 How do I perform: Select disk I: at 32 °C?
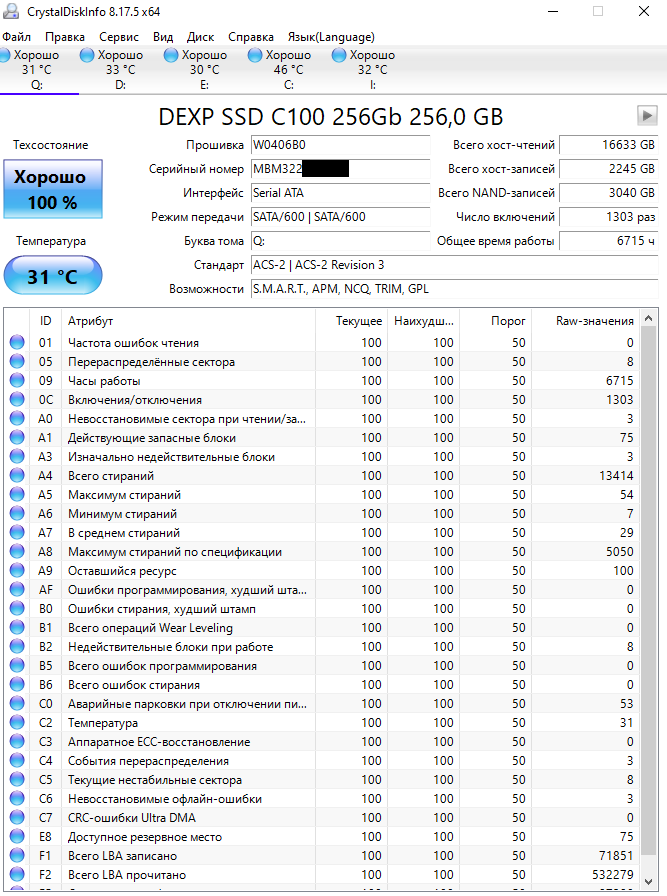pyautogui.click(x=365, y=70)
